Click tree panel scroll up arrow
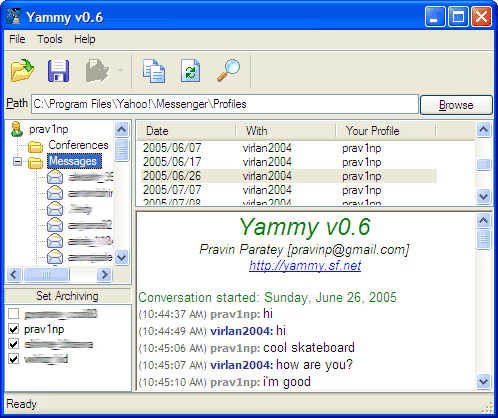 pos(122,129)
